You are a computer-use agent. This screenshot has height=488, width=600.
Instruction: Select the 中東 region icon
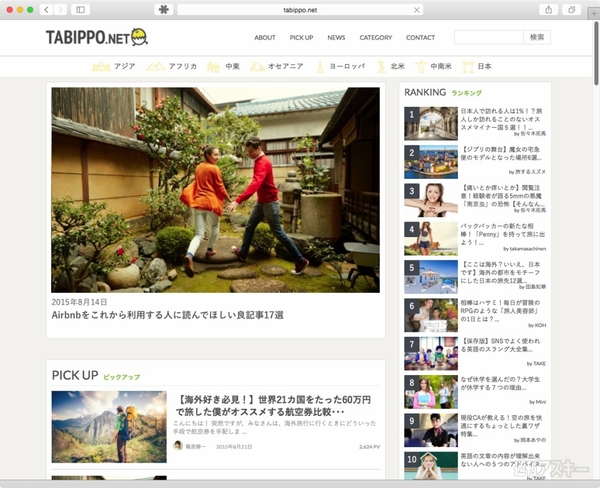click(214, 67)
